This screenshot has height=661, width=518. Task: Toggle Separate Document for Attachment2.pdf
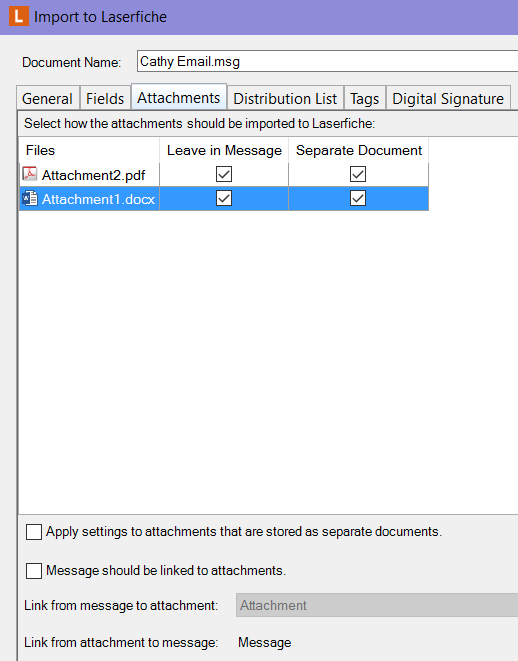pyautogui.click(x=358, y=174)
